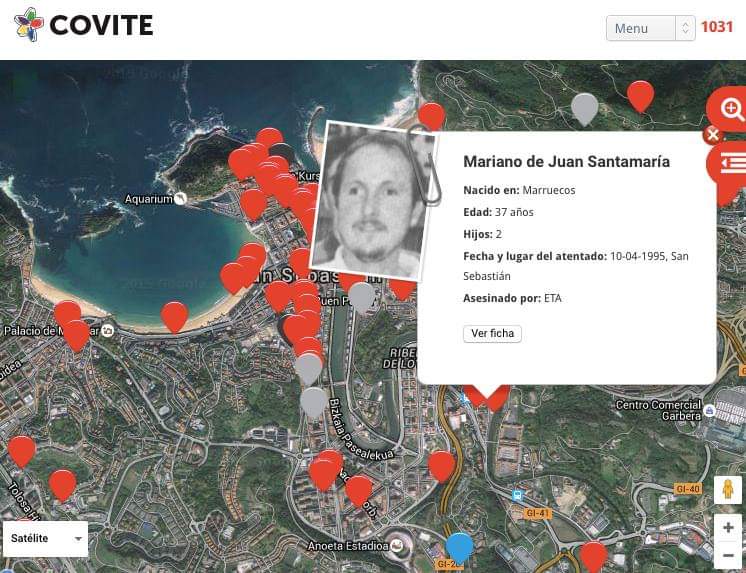This screenshot has width=746, height=573.
Task: Click Mariano de Juan Santamaría's photo
Action: point(372,201)
